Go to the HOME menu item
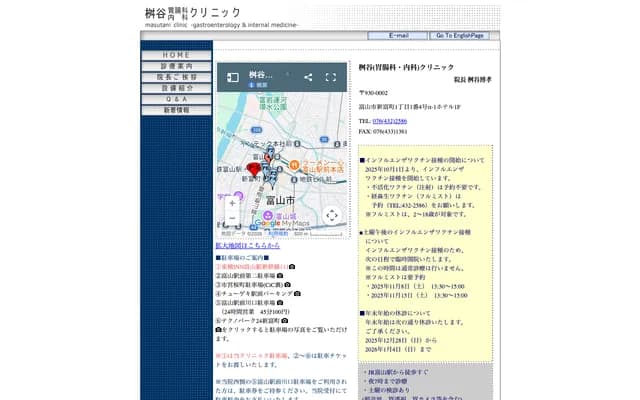 click(x=176, y=55)
